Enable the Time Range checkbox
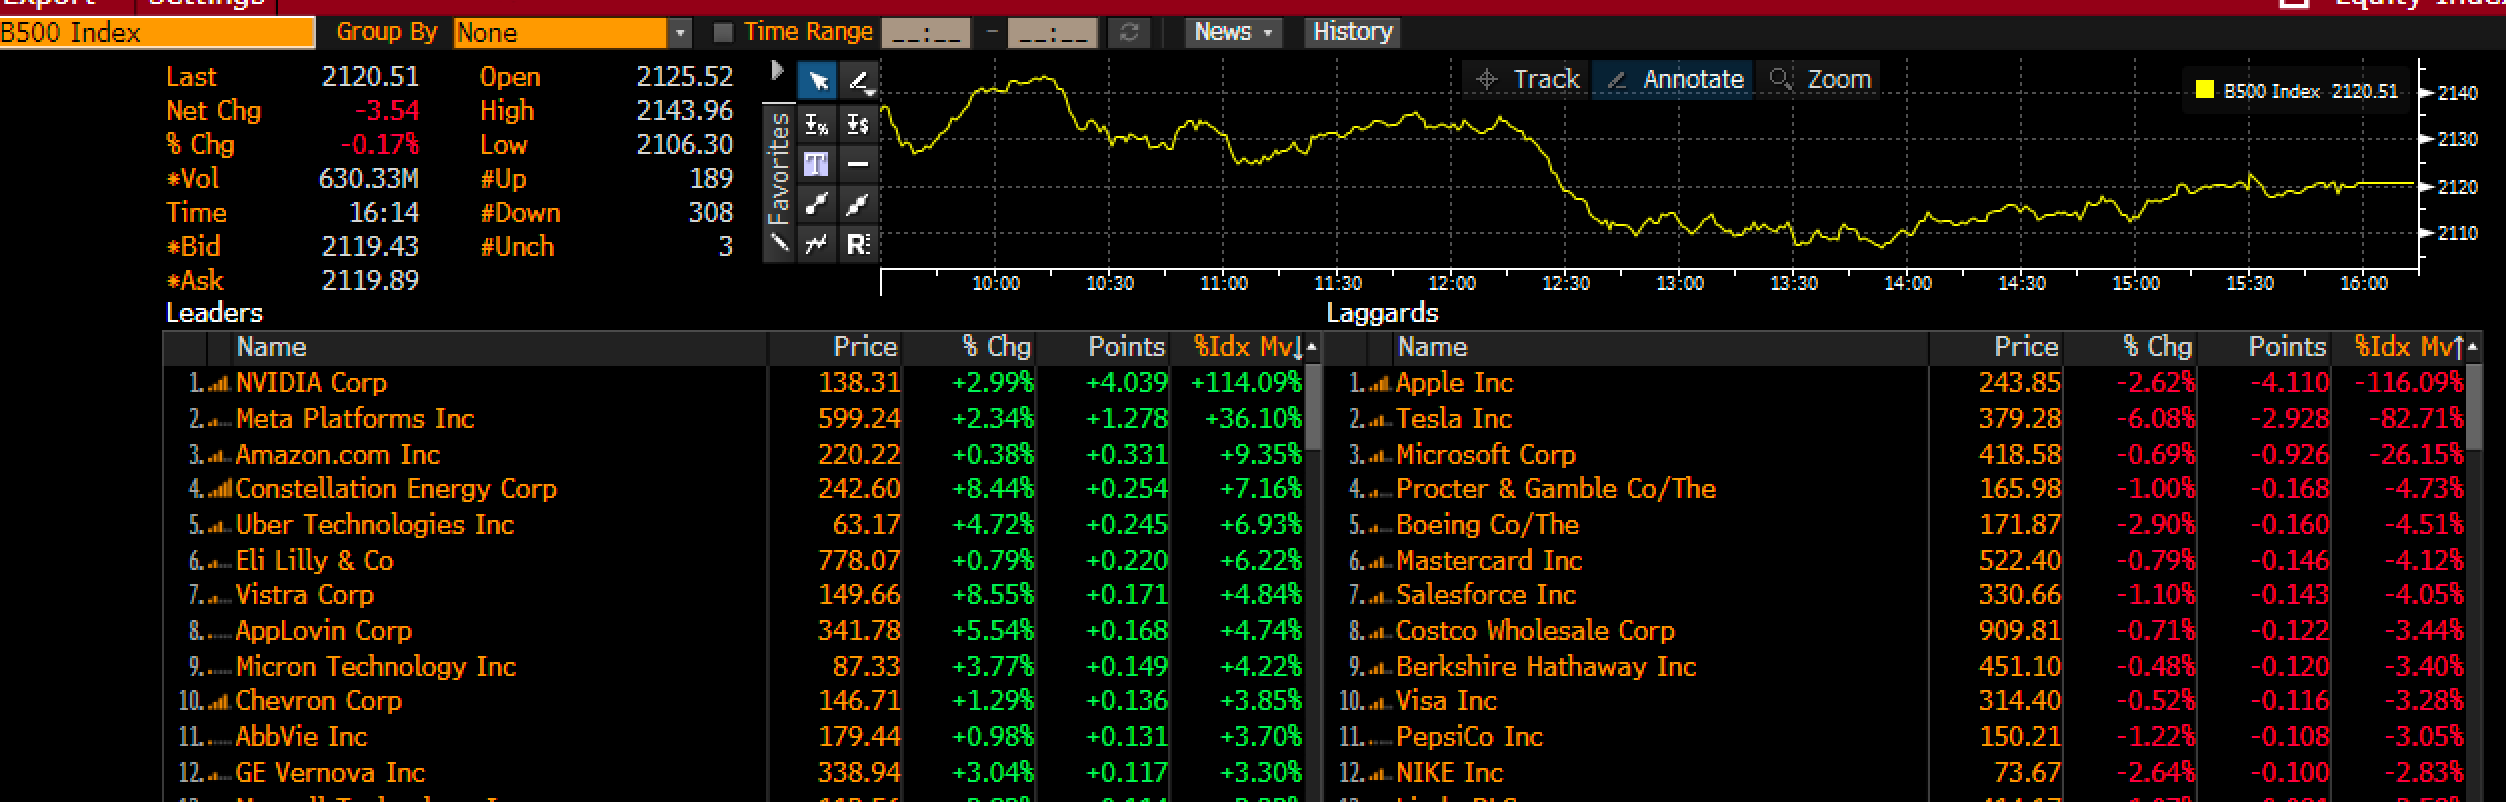 pyautogui.click(x=723, y=33)
